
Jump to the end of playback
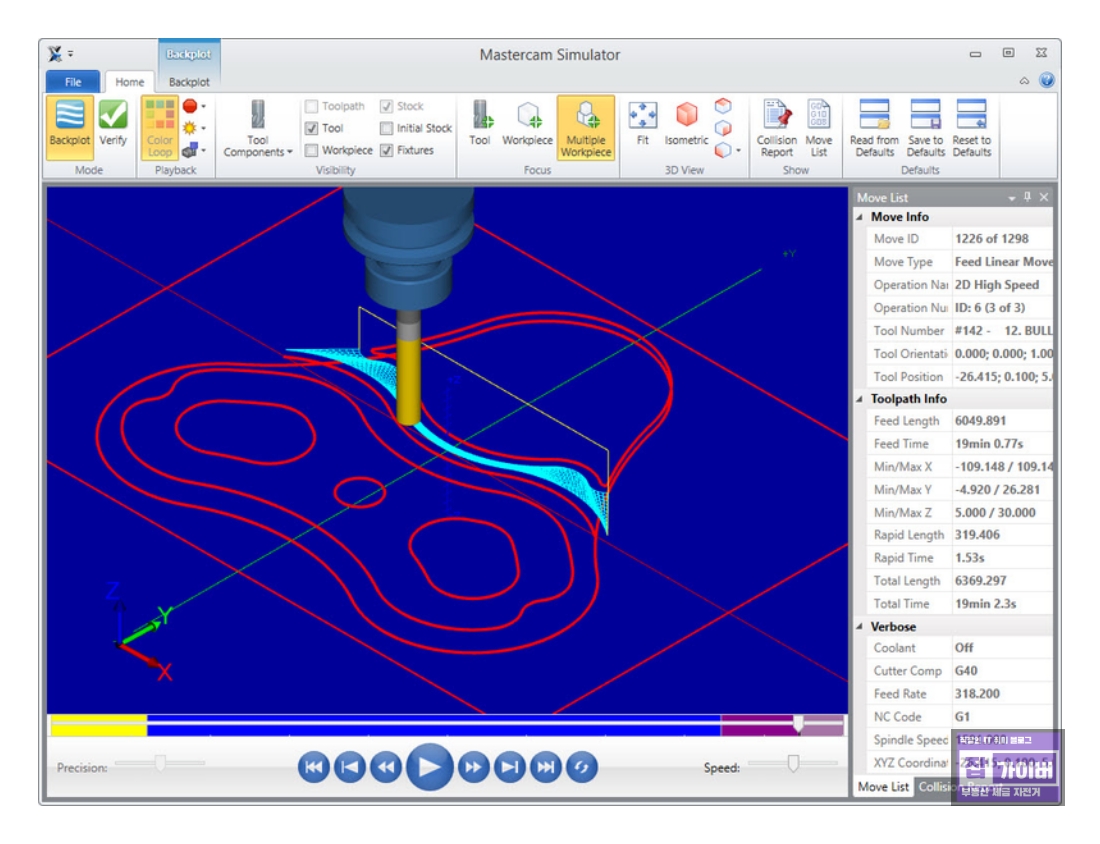click(x=545, y=767)
